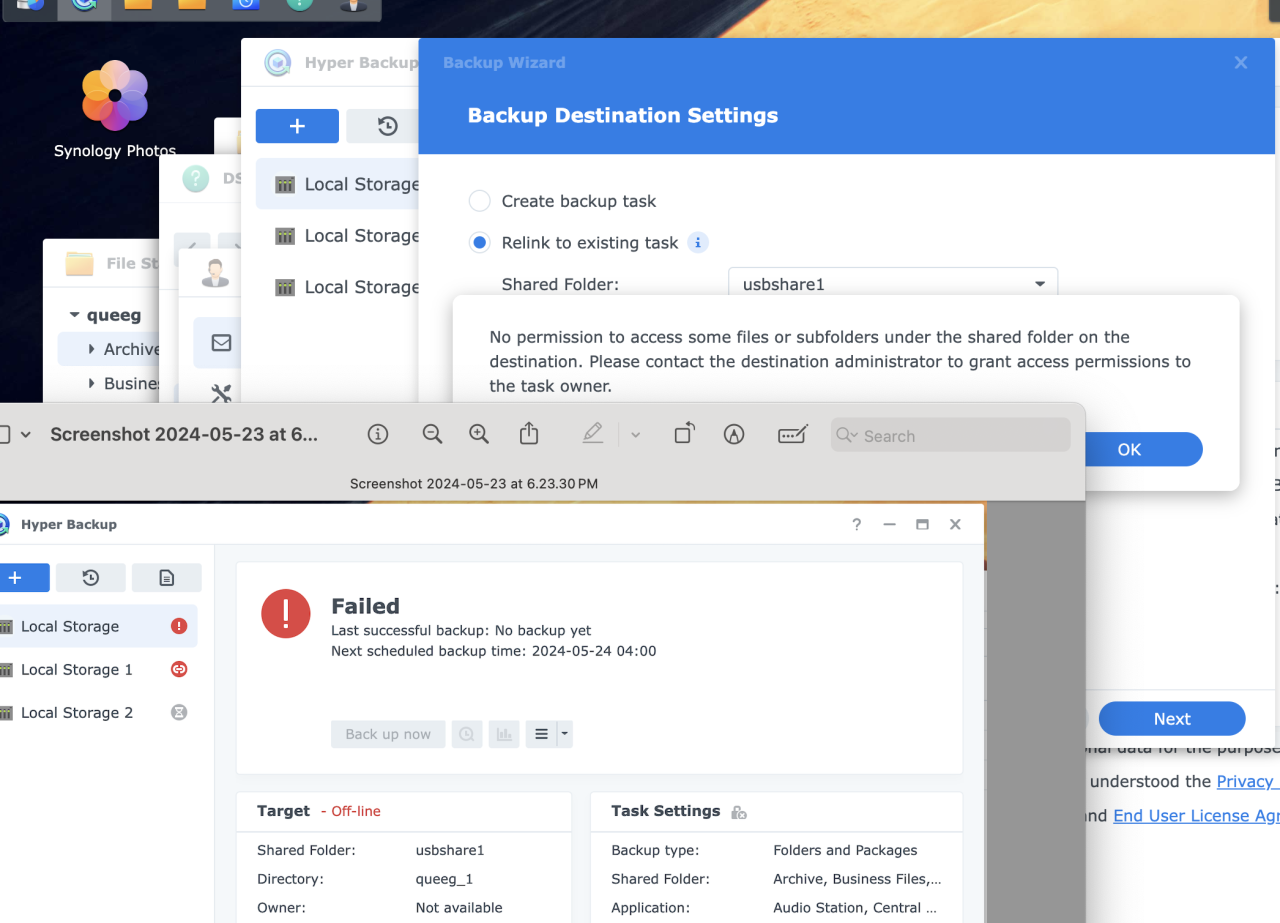The height and width of the screenshot is (923, 1280).
Task: Click the restore clock icon in screenshot Hyper Backup
Action: click(91, 578)
